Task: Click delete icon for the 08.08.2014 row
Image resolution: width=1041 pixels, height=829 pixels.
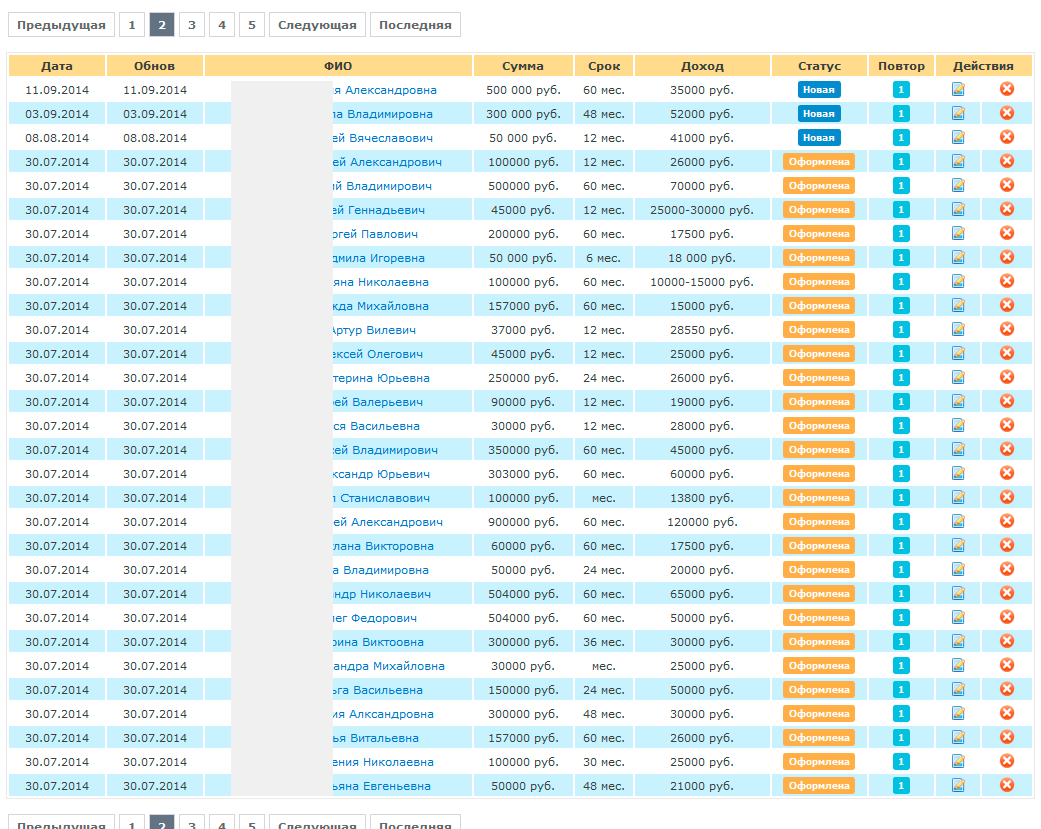Action: (x=1007, y=137)
